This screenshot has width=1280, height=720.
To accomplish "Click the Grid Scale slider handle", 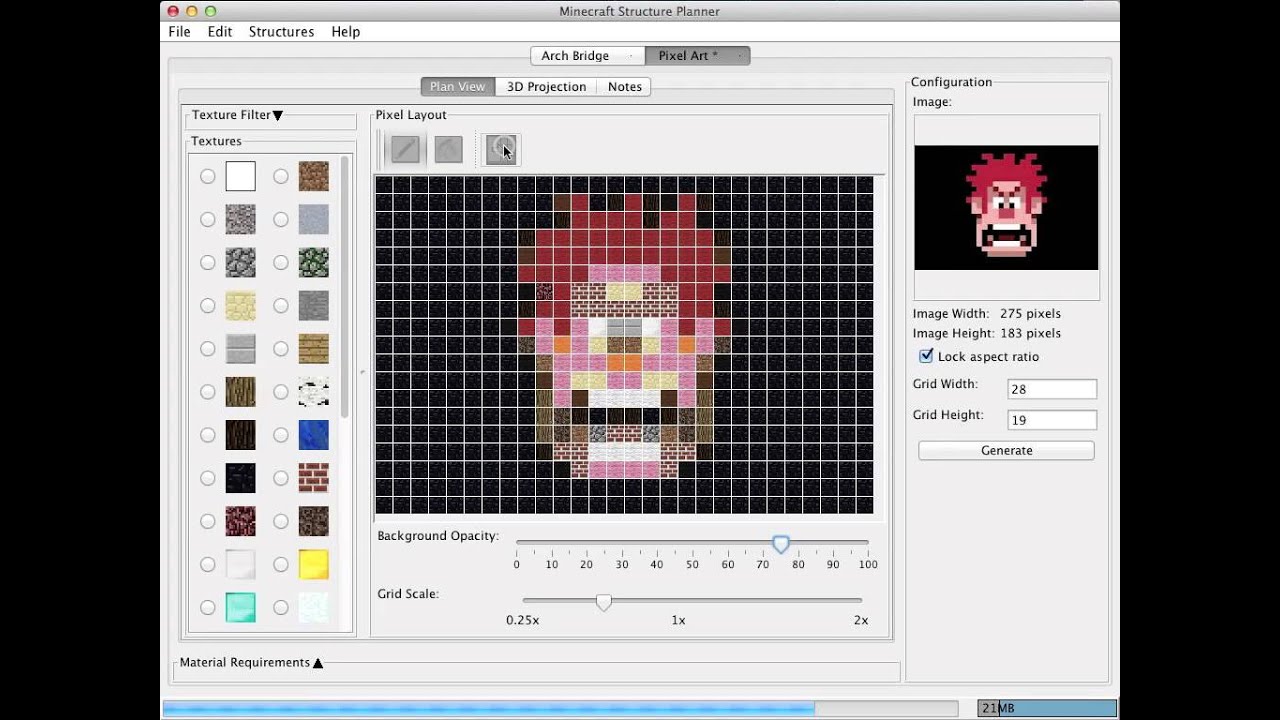I will [x=604, y=602].
